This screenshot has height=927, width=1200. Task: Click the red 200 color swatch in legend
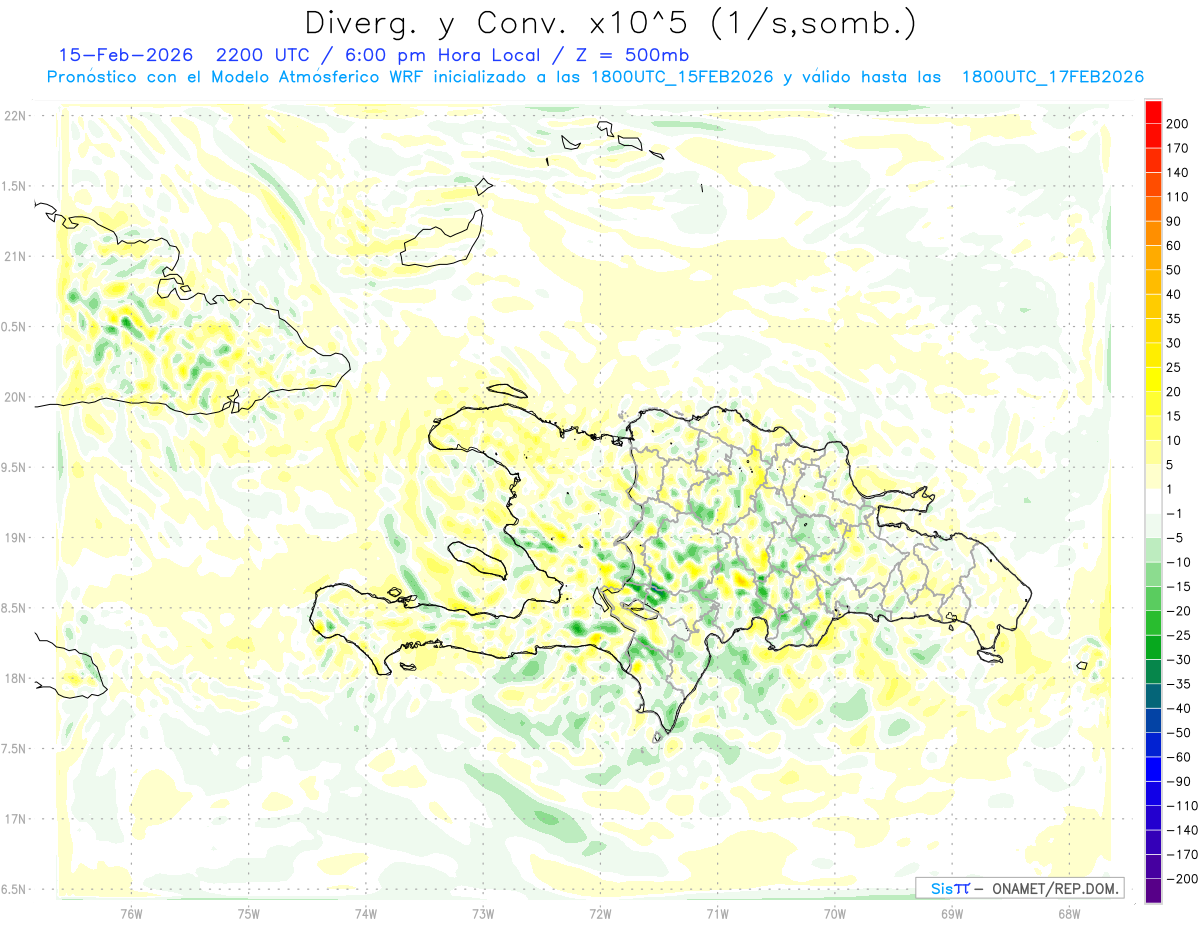(1153, 112)
